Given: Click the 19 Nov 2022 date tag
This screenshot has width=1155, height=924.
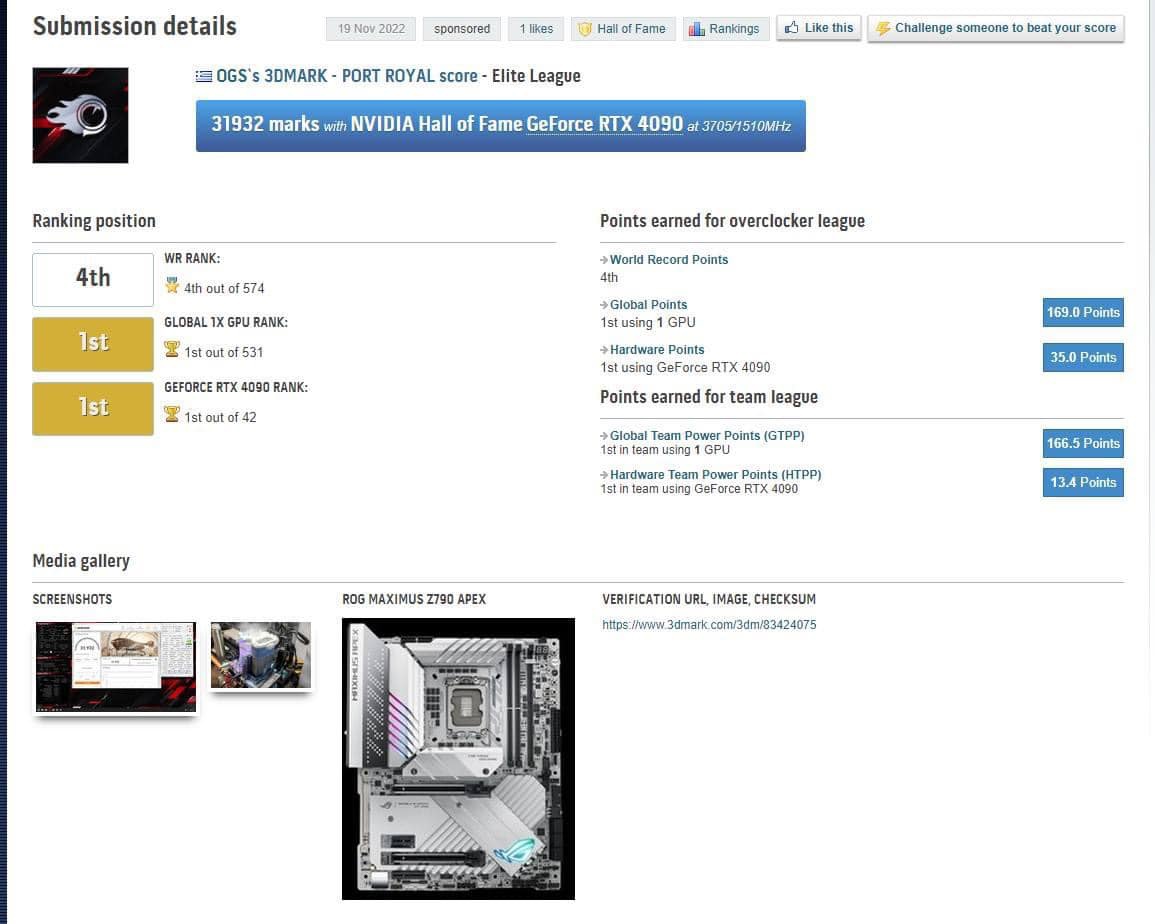Looking at the screenshot, I should [x=371, y=29].
